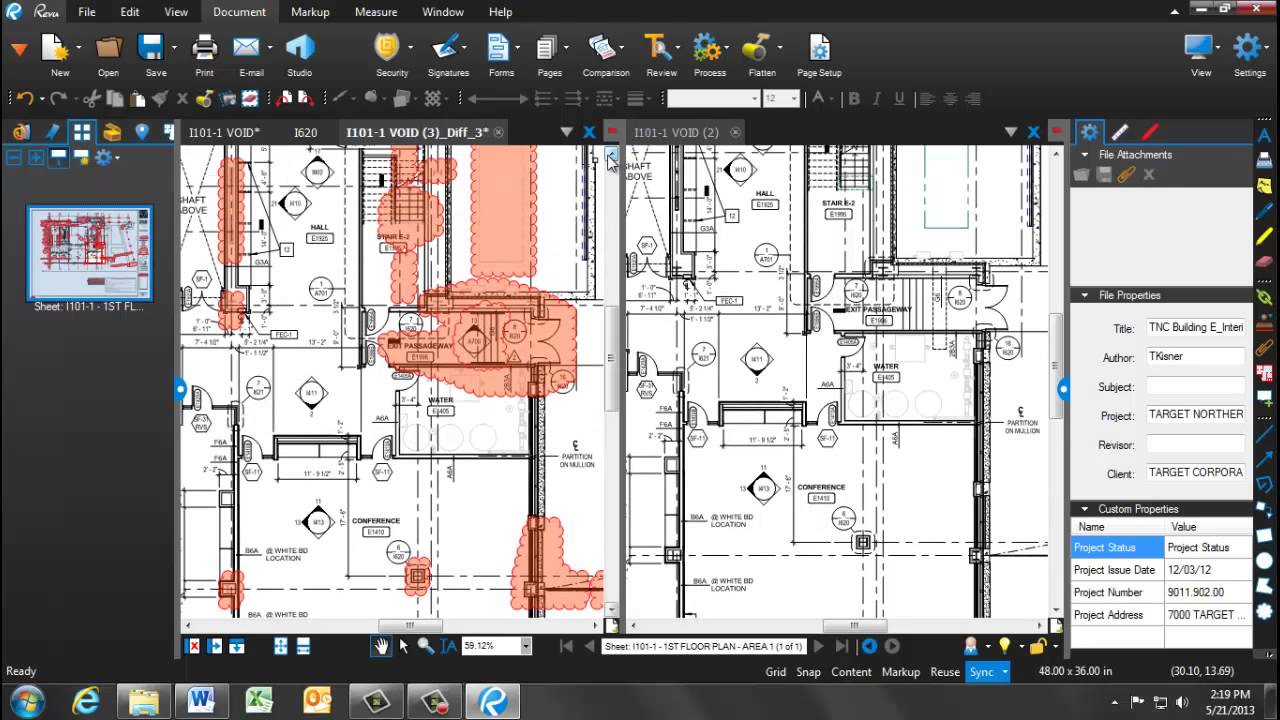Image resolution: width=1280 pixels, height=720 pixels.
Task: Undo the last action
Action: (x=25, y=98)
